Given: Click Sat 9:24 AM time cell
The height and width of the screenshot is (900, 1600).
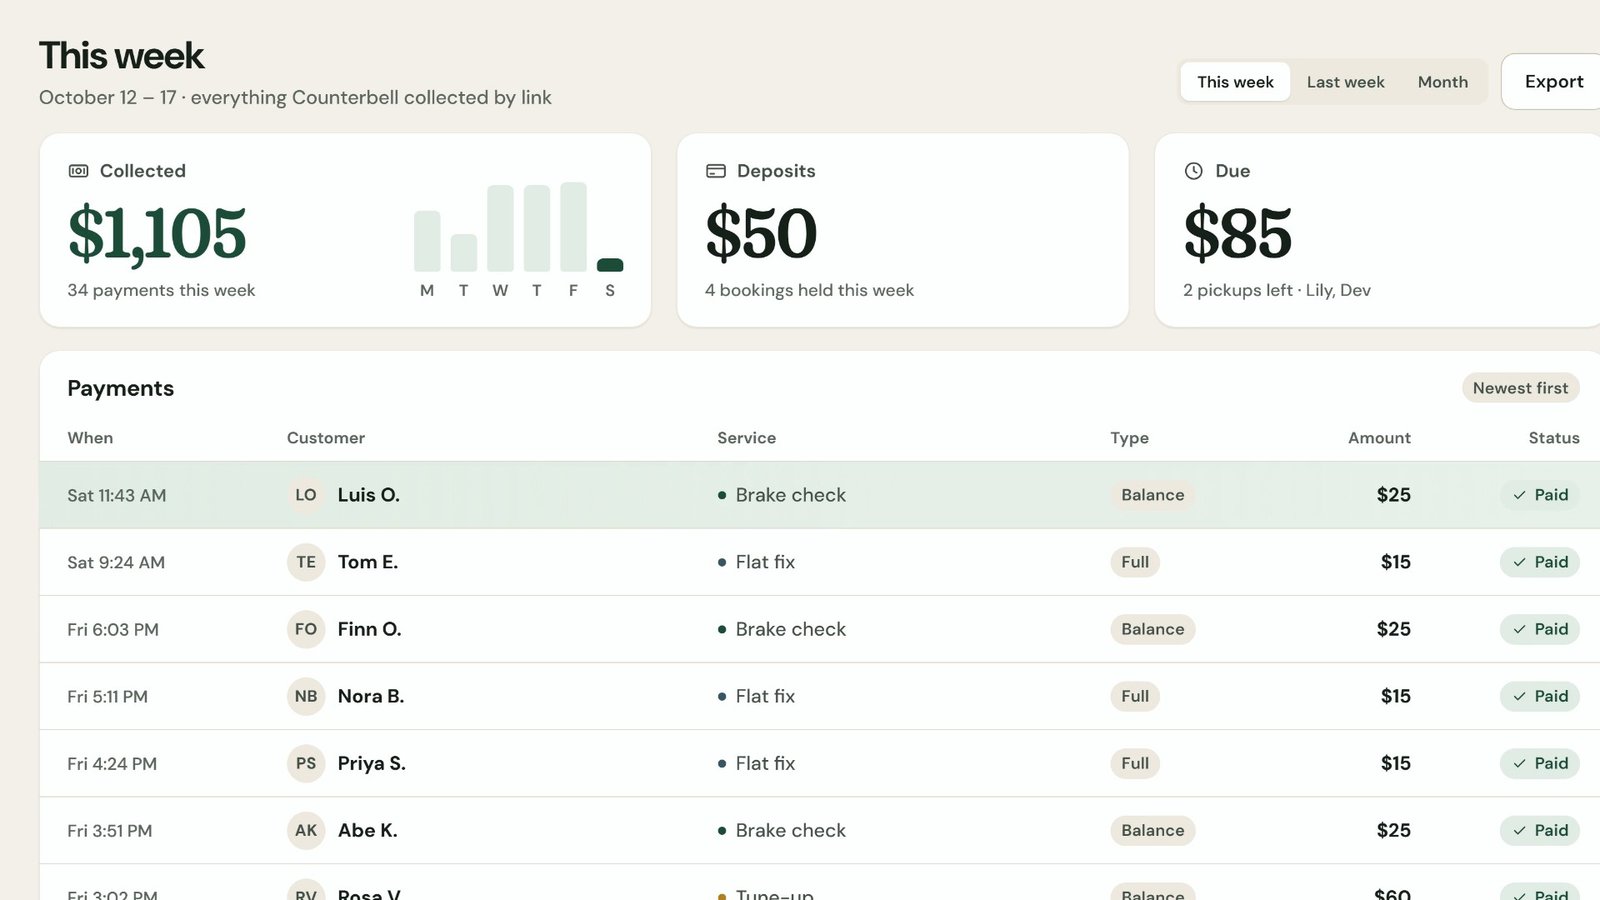Looking at the screenshot, I should 116,562.
